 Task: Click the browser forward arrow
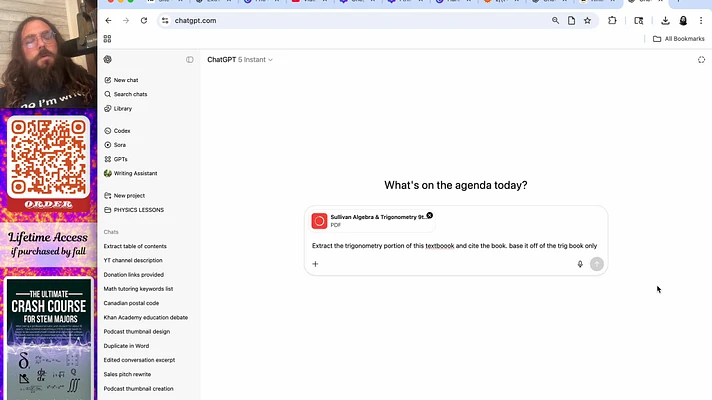(126, 20)
